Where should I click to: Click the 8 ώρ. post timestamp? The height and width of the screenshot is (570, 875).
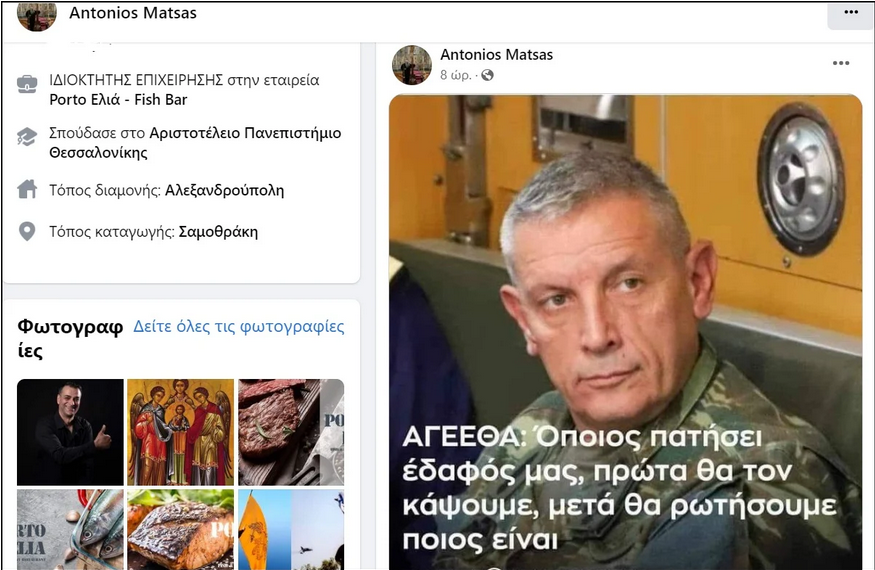[455, 75]
